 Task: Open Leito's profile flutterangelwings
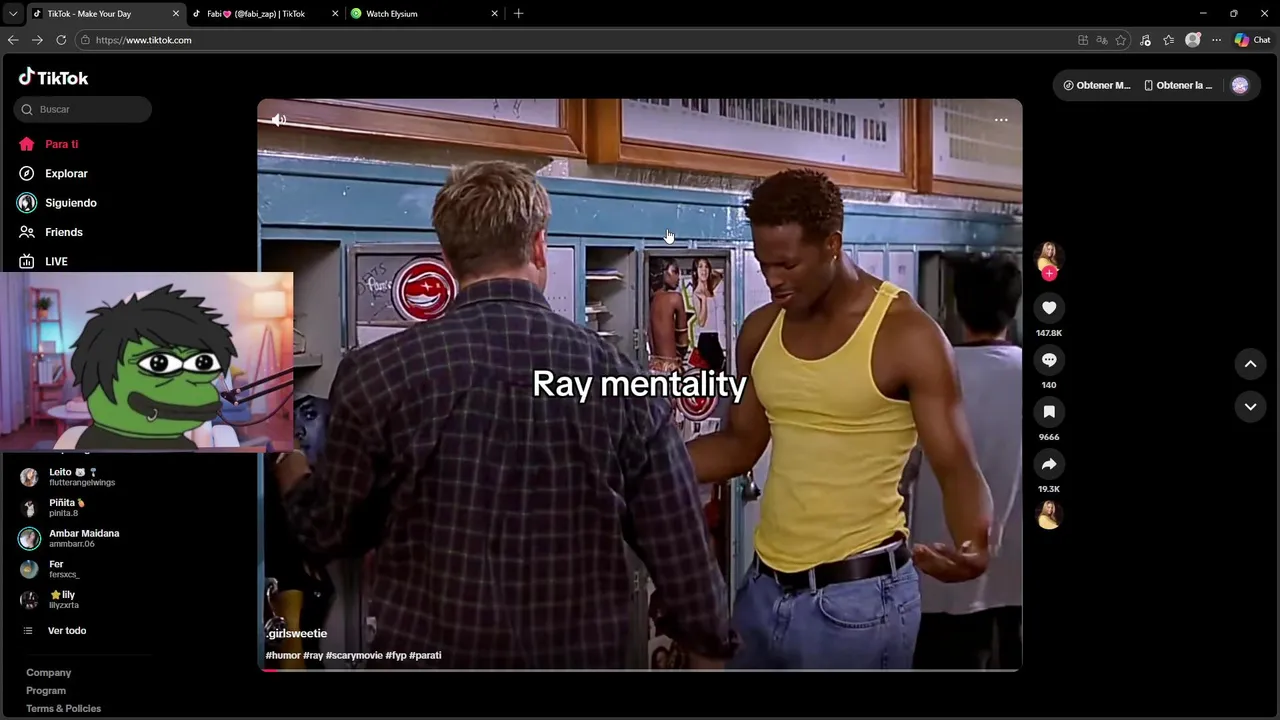(x=83, y=477)
